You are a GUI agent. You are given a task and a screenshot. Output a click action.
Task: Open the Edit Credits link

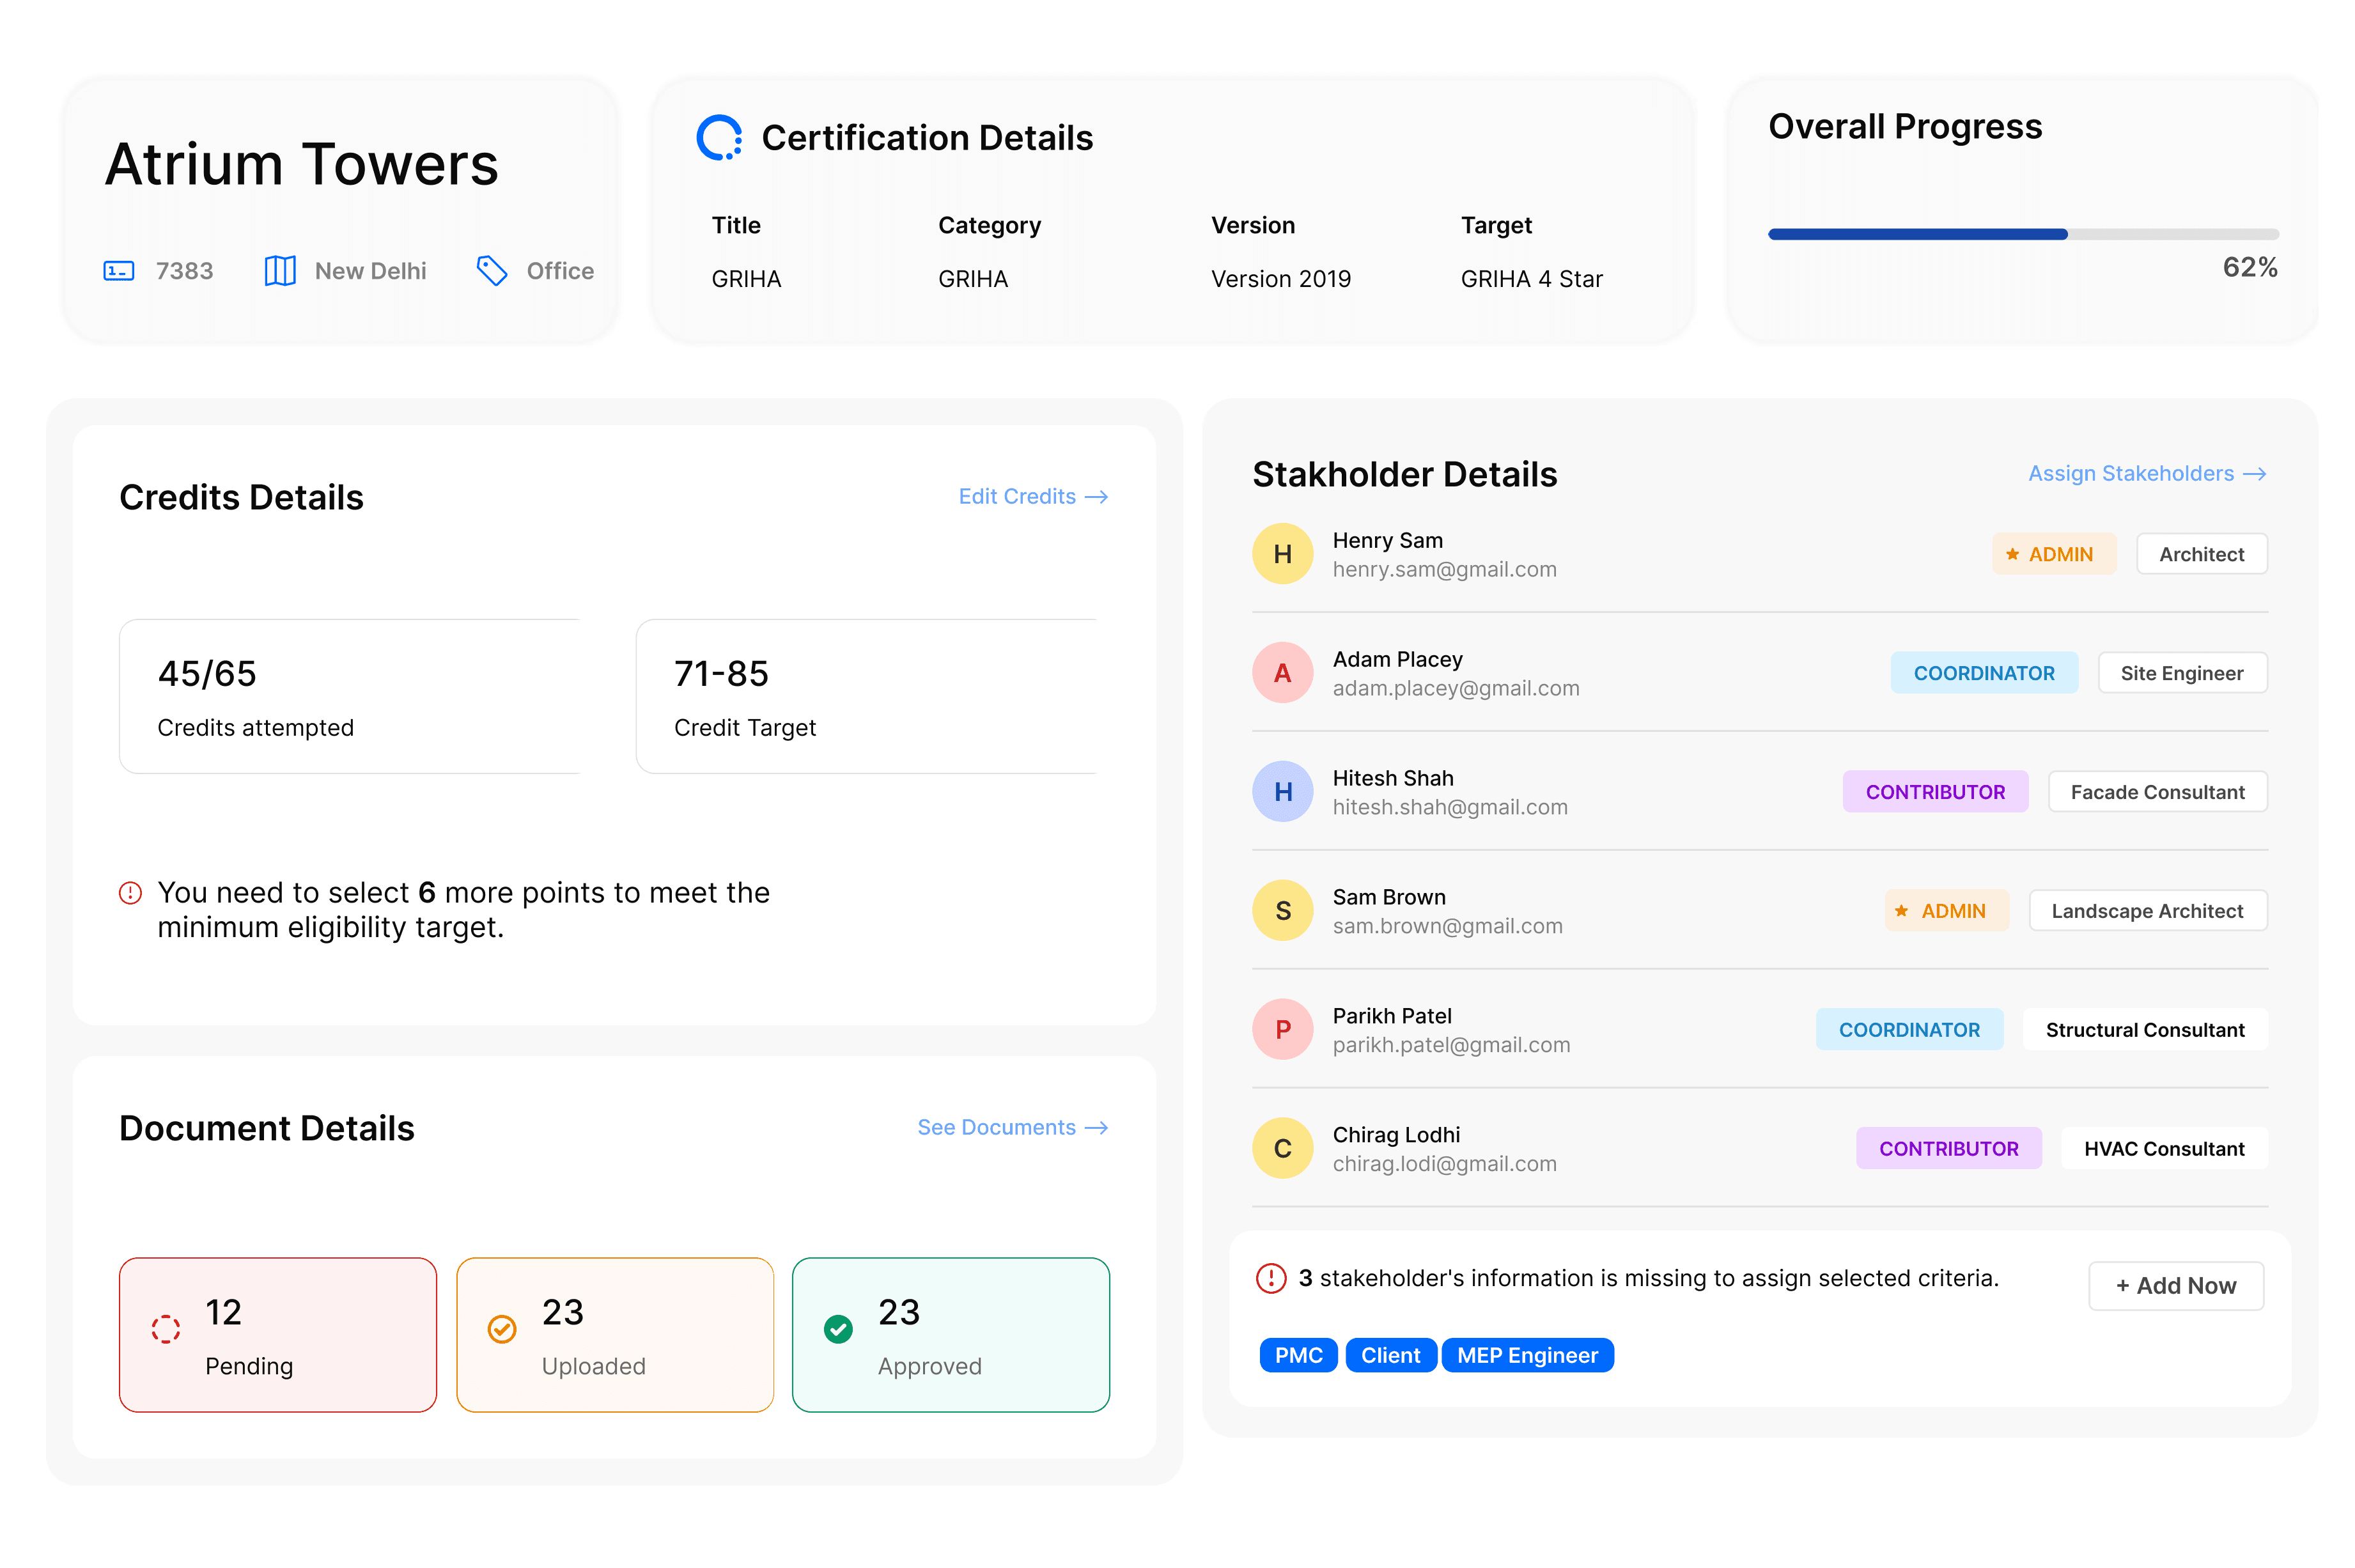click(x=1033, y=497)
